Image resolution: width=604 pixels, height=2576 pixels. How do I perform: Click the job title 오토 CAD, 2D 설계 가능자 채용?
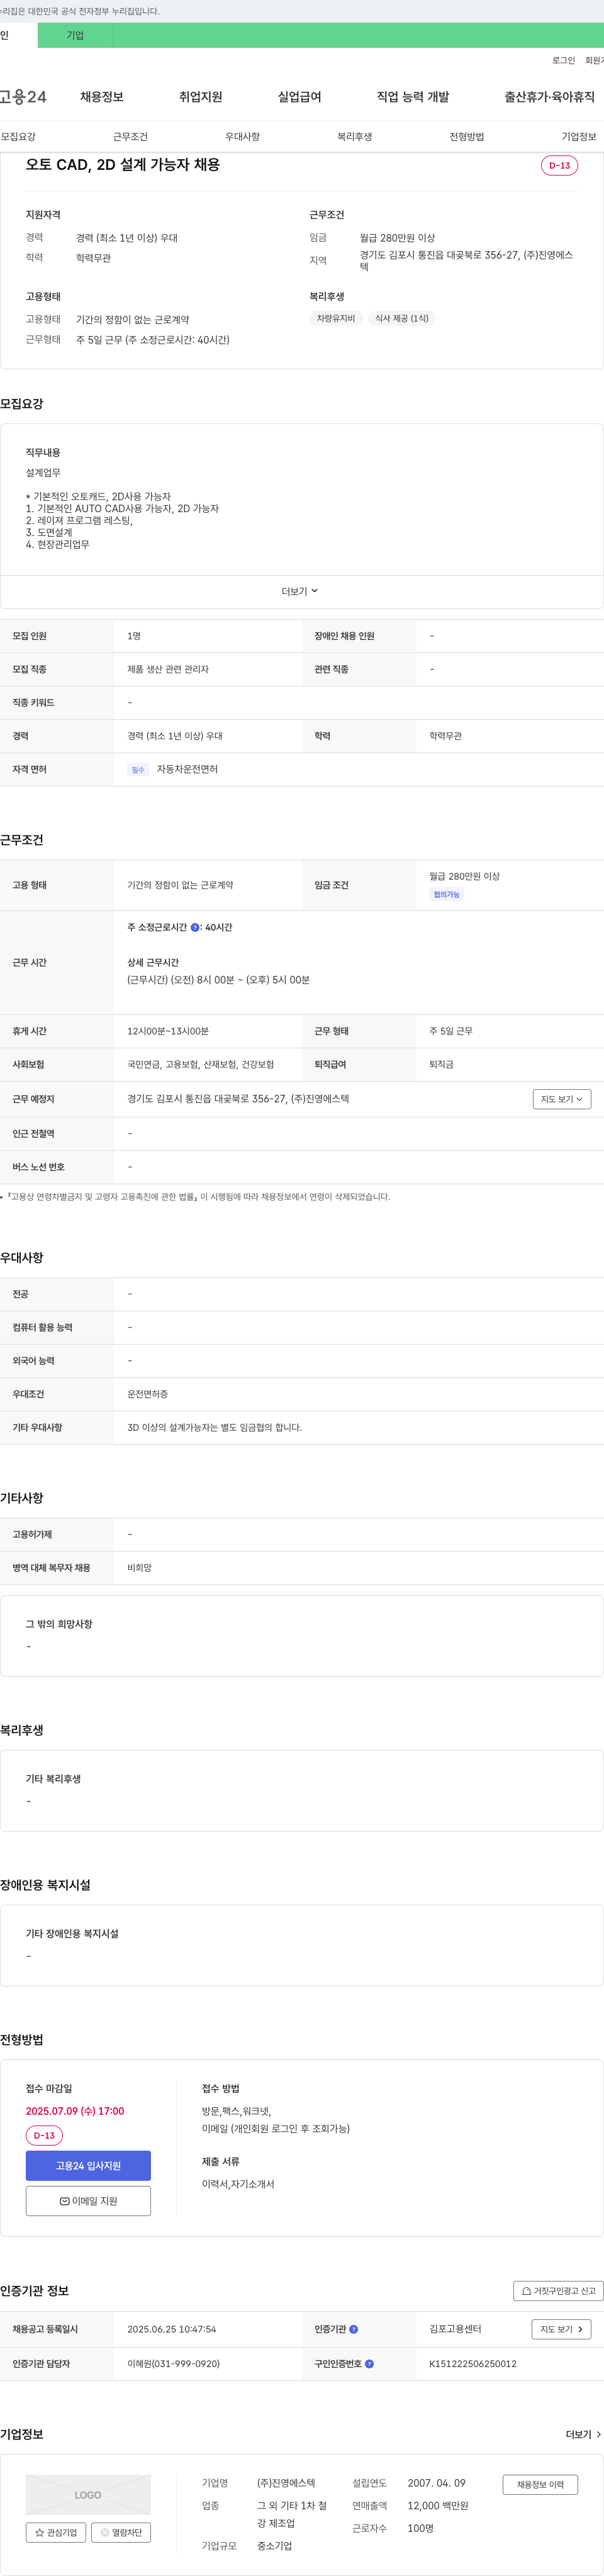(x=123, y=165)
